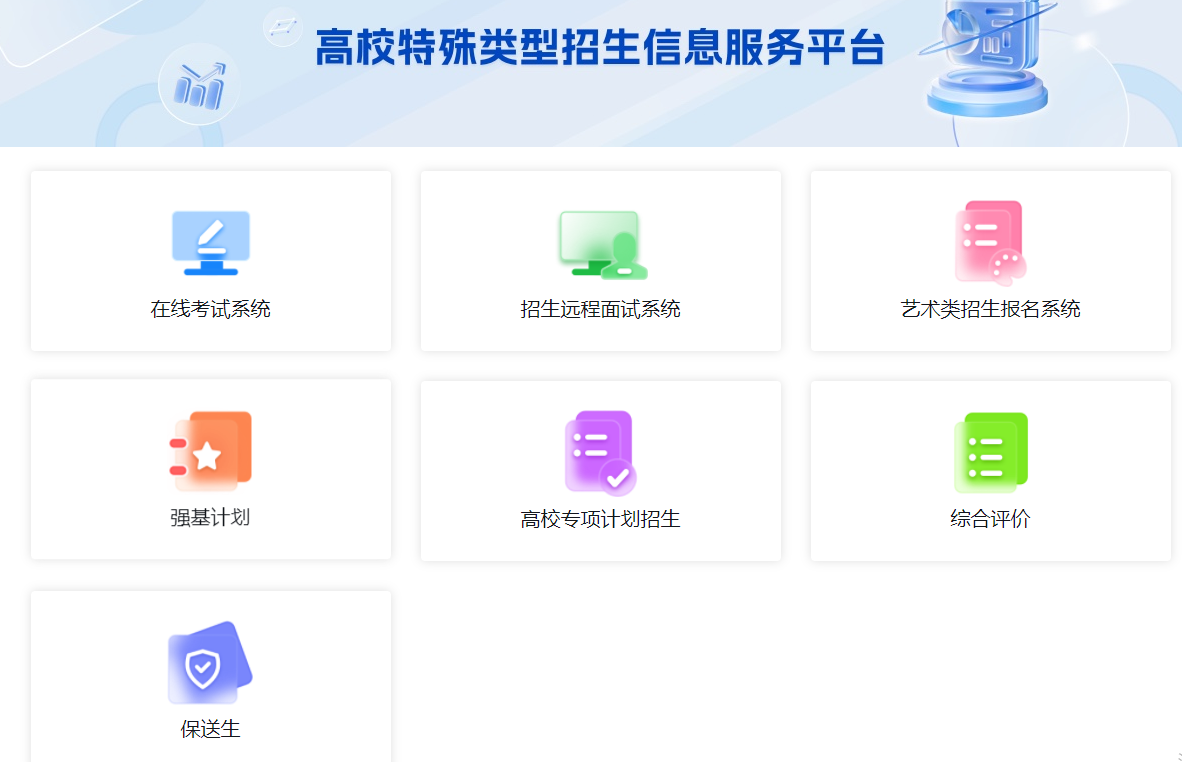Click the 在线考试系统 monitor icon
The width and height of the screenshot is (1182, 762).
tap(210, 240)
